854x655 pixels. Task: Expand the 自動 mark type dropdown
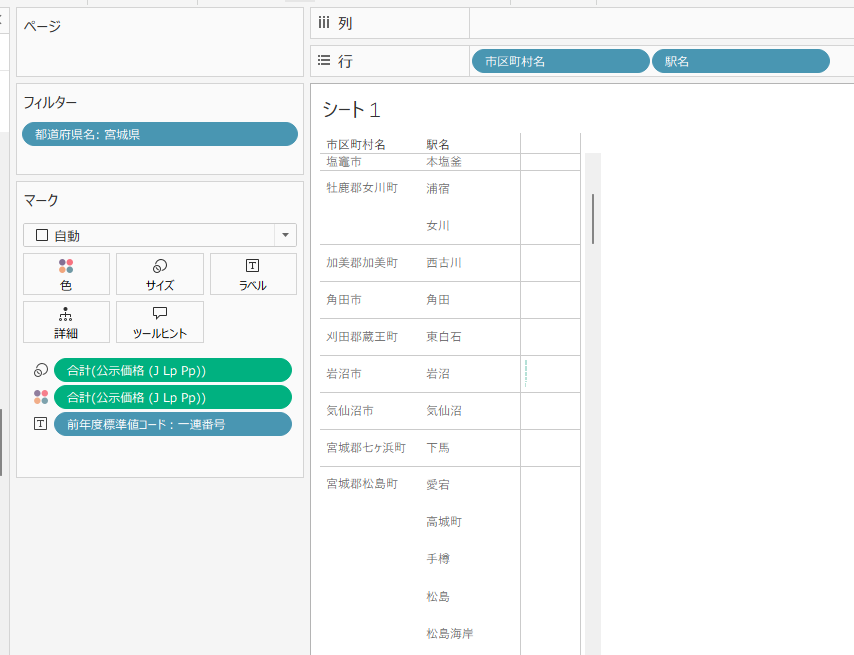pos(148,235)
